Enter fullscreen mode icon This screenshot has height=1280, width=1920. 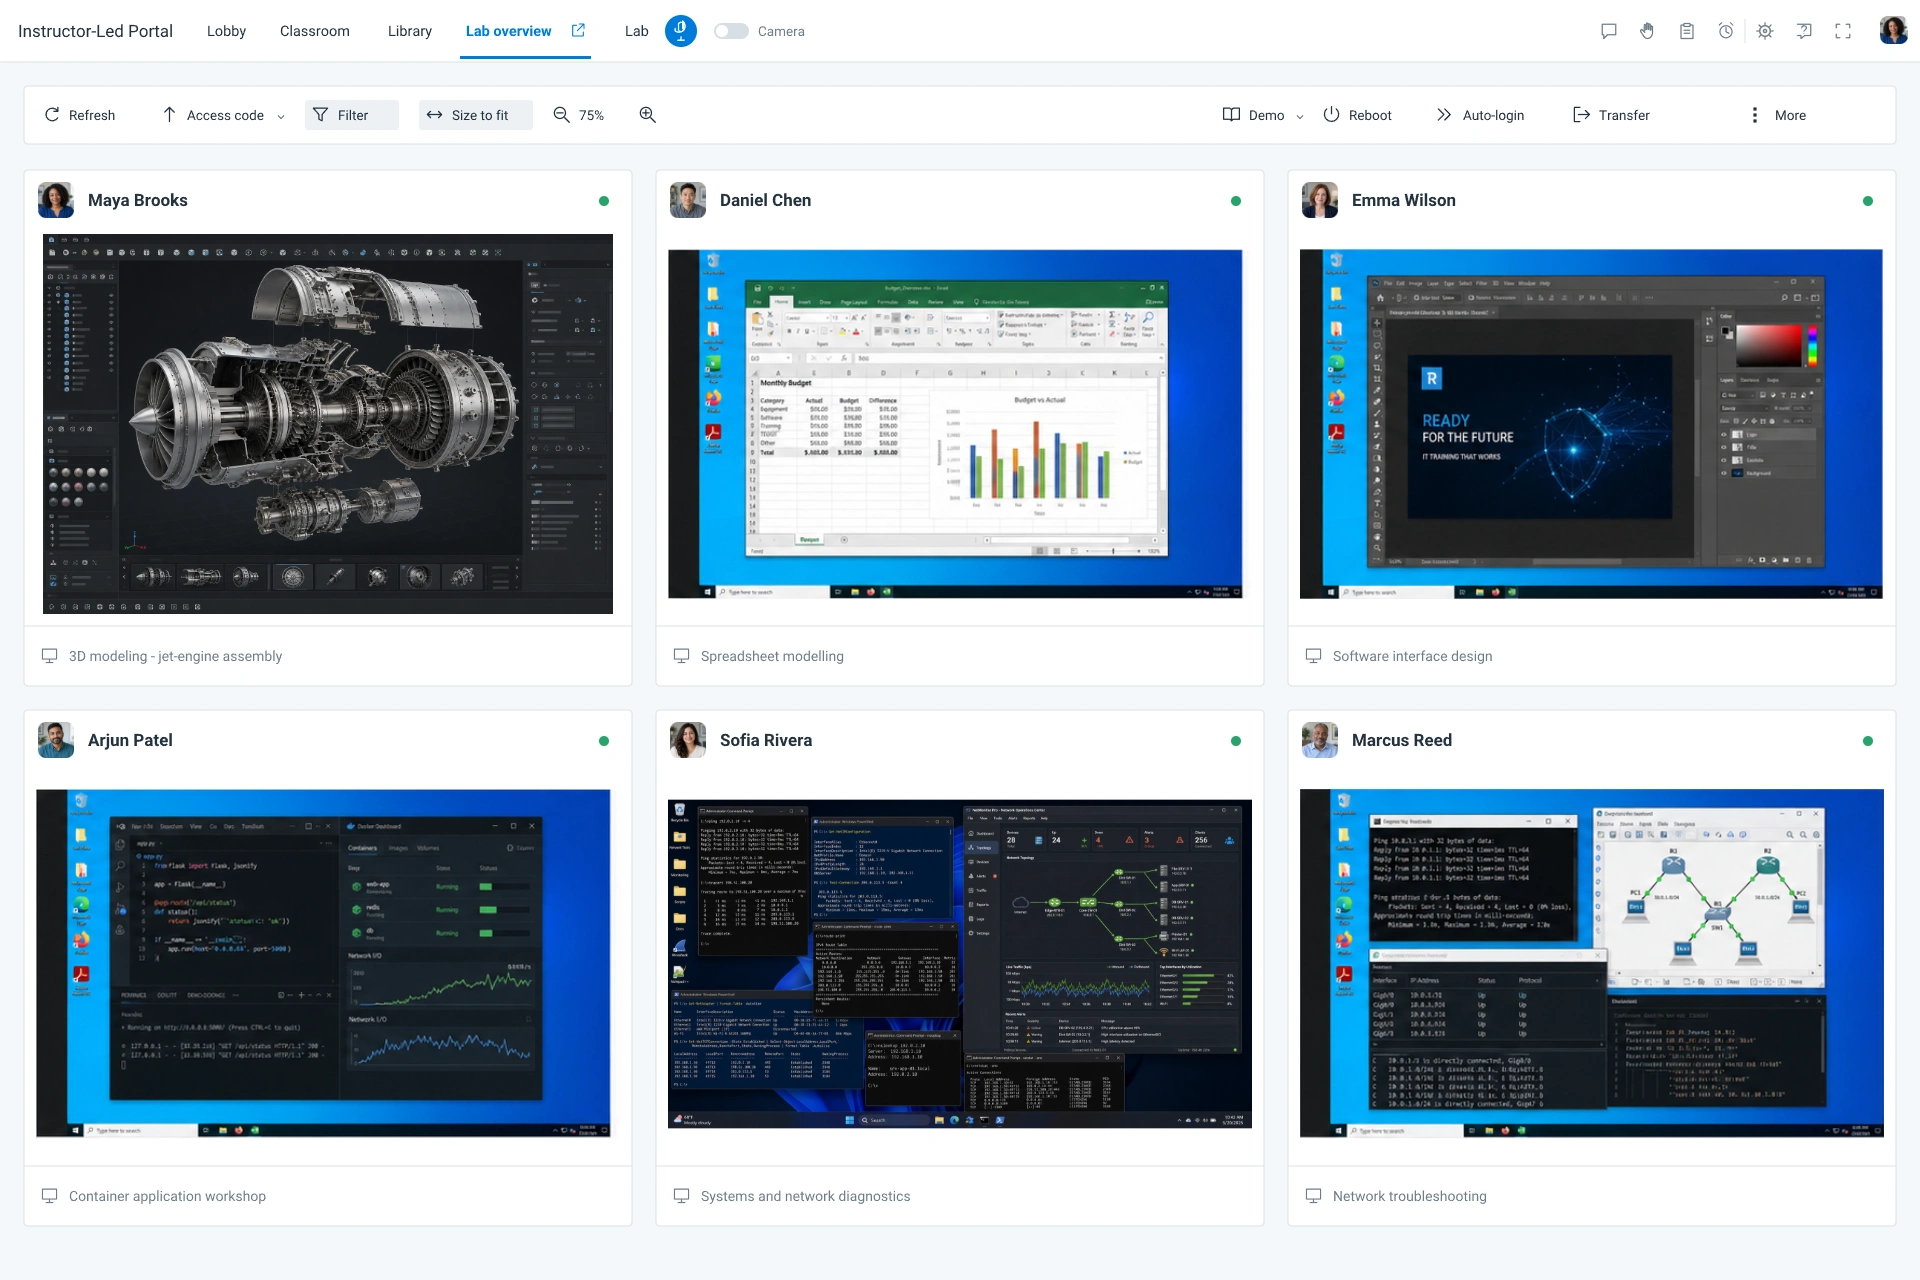1843,31
